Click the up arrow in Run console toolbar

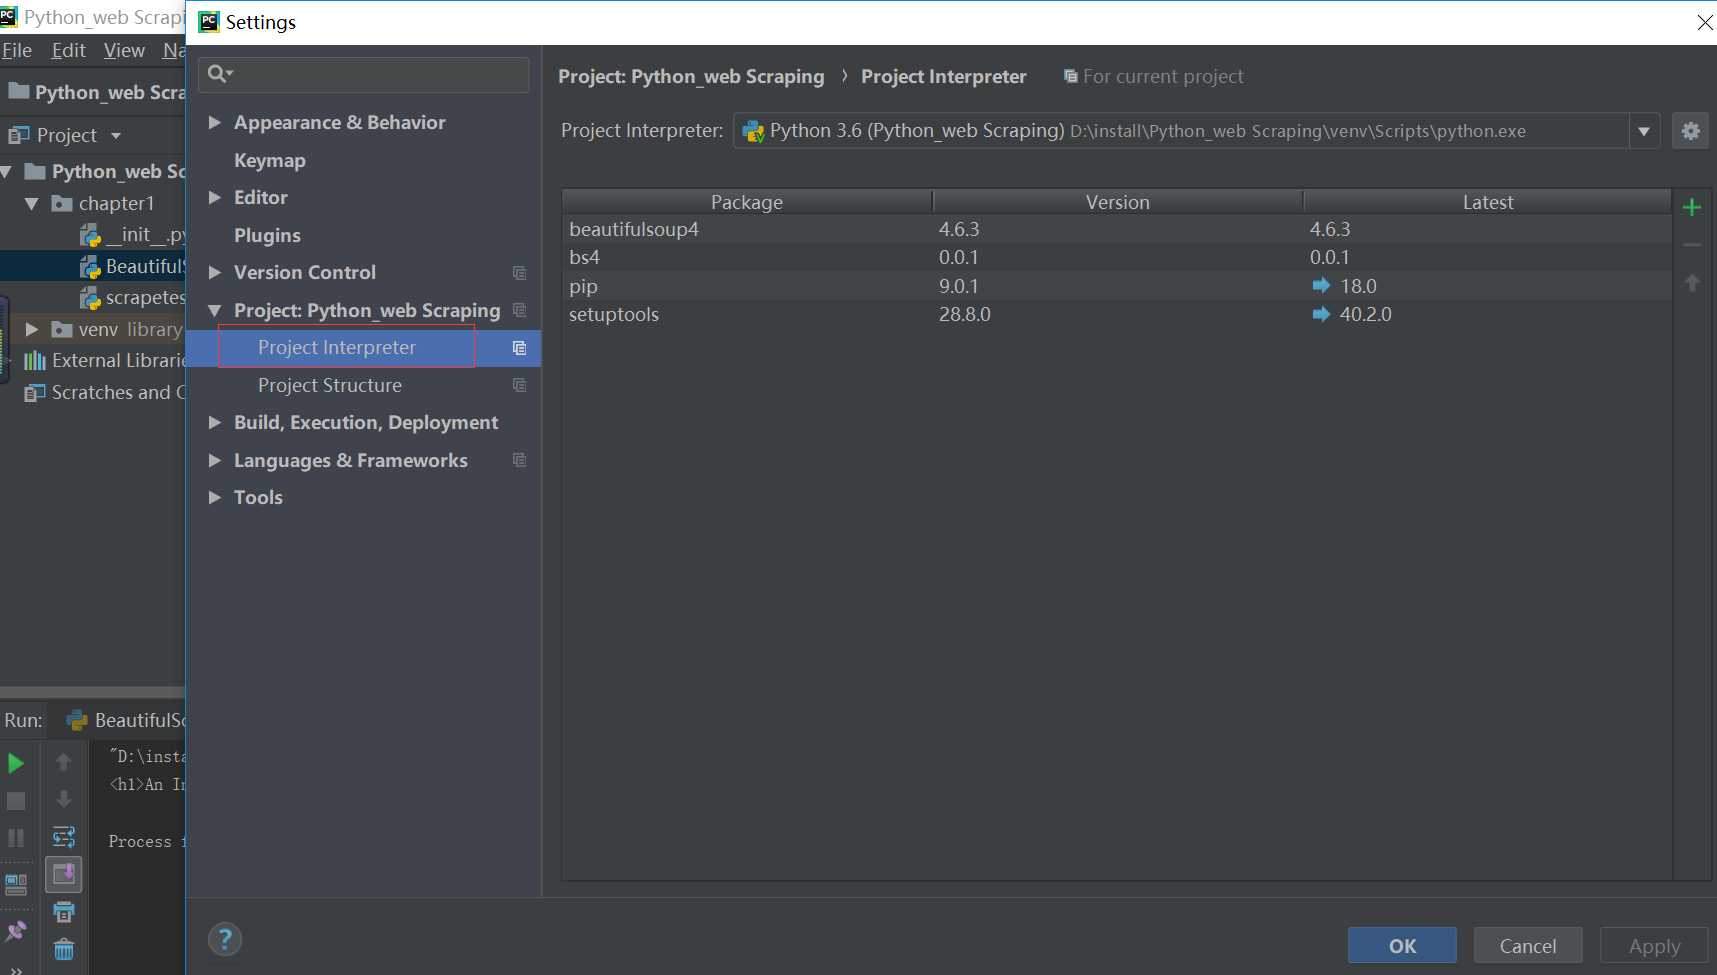63,762
